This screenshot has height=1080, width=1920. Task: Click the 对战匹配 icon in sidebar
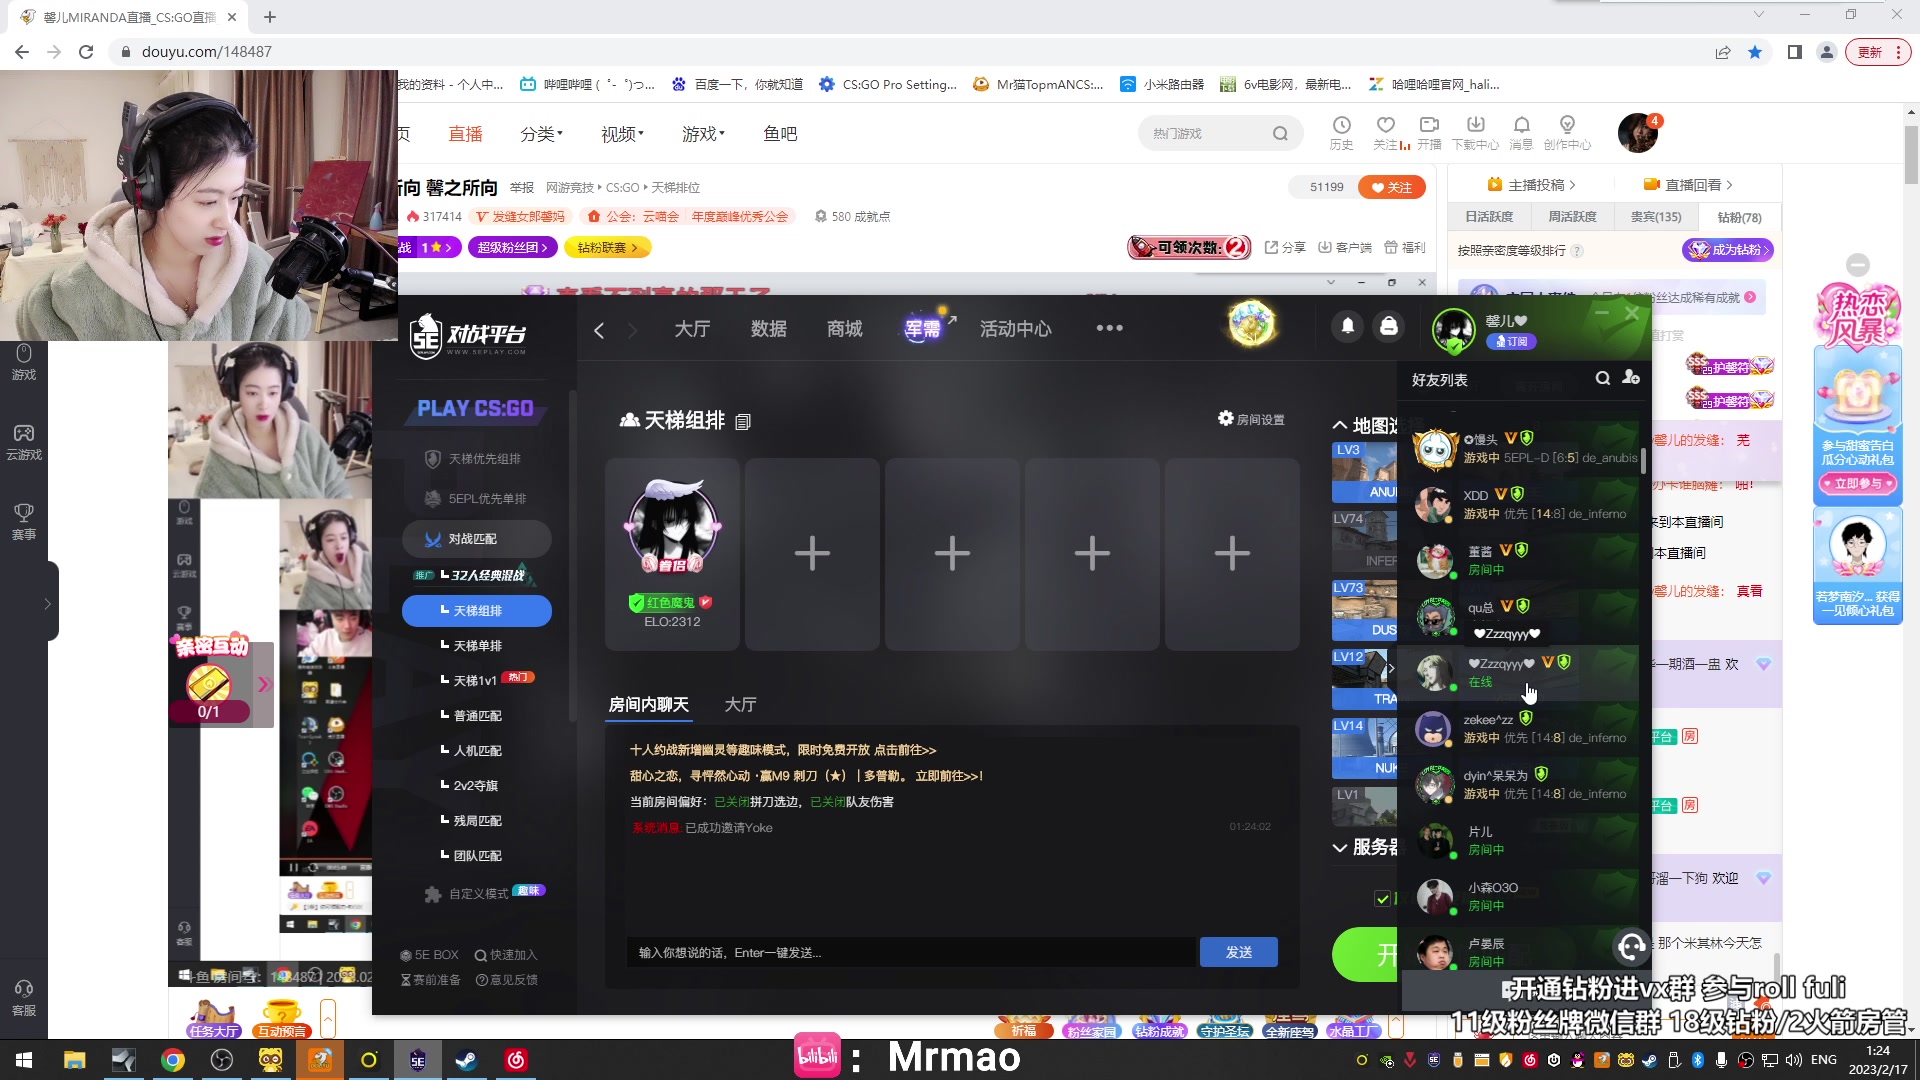(x=433, y=538)
